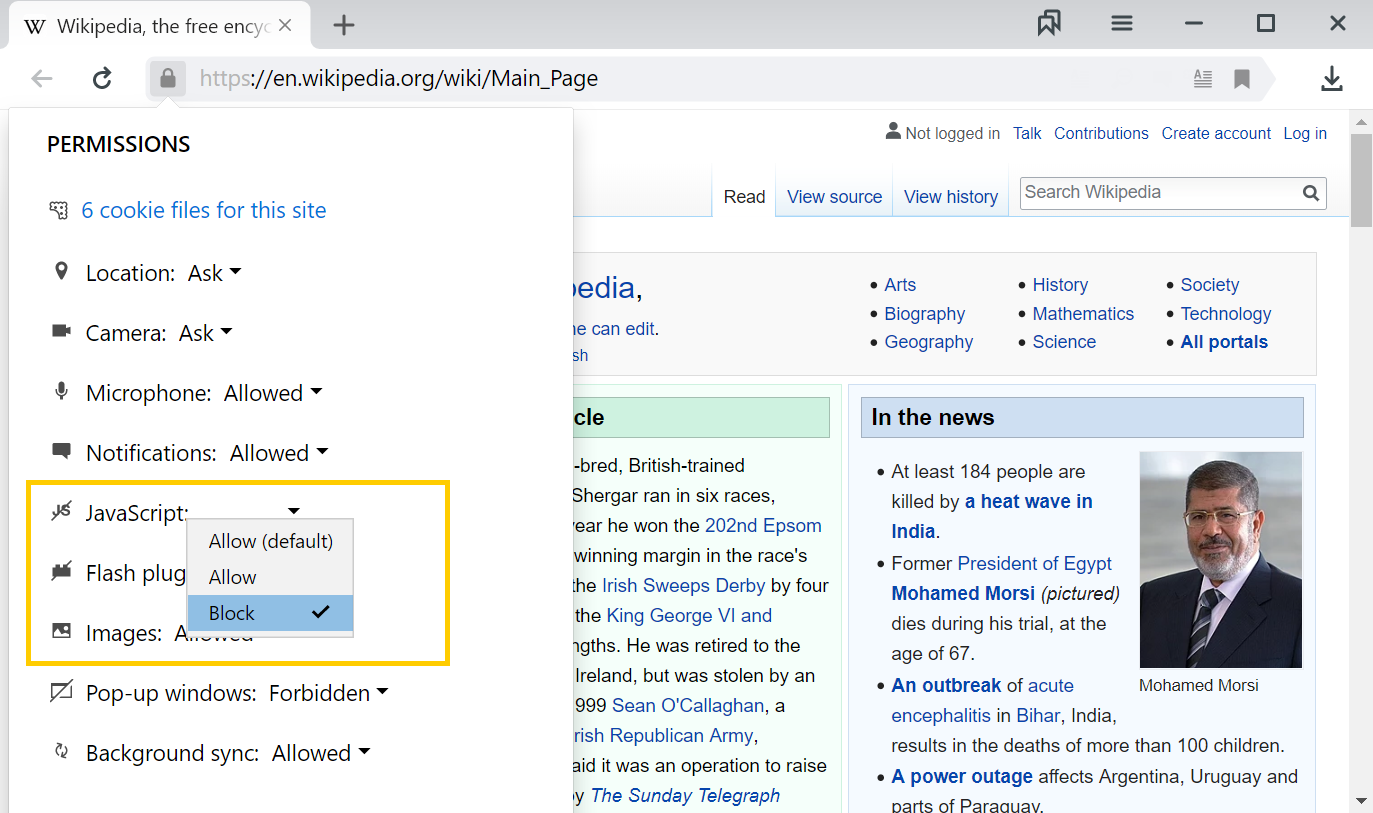Click the Notifications bubble icon
This screenshot has height=813, width=1373.
click(x=61, y=451)
